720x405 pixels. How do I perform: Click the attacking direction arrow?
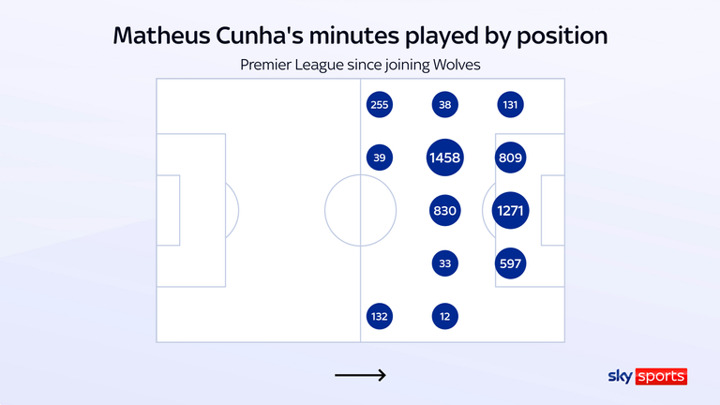pyautogui.click(x=360, y=376)
